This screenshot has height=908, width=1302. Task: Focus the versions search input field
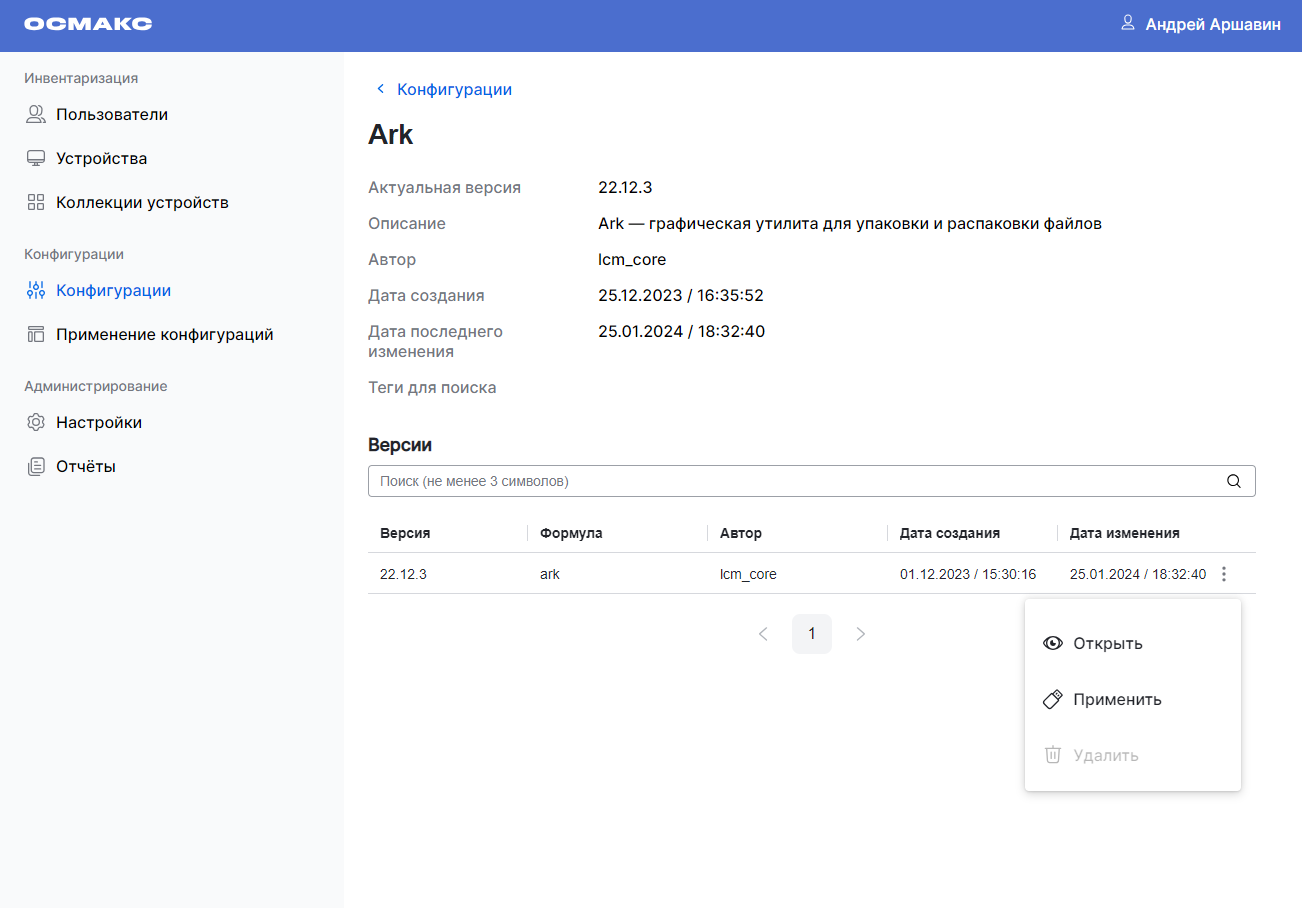(x=795, y=481)
